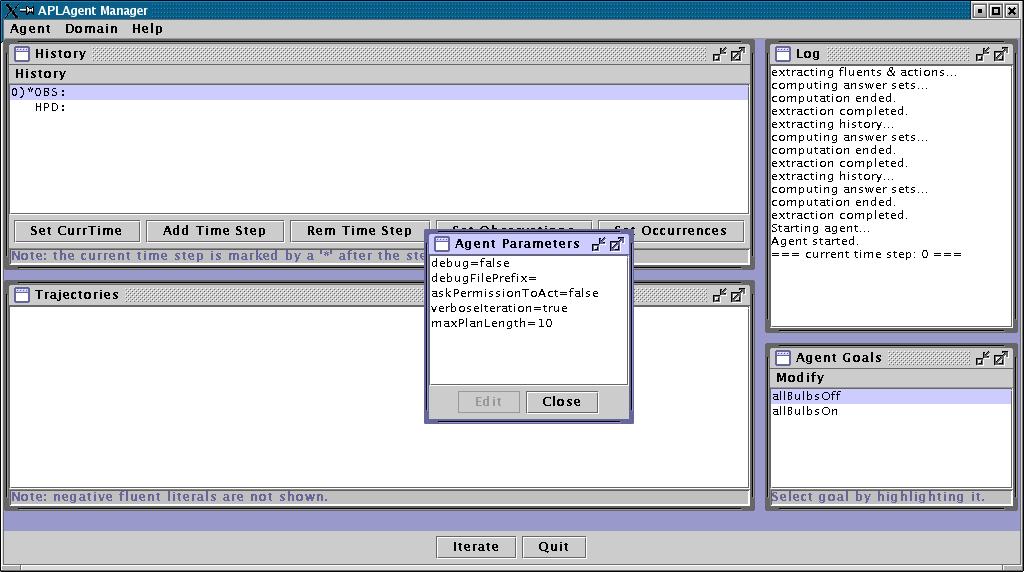Open the Domain menu
This screenshot has width=1024, height=572.
pos(91,29)
